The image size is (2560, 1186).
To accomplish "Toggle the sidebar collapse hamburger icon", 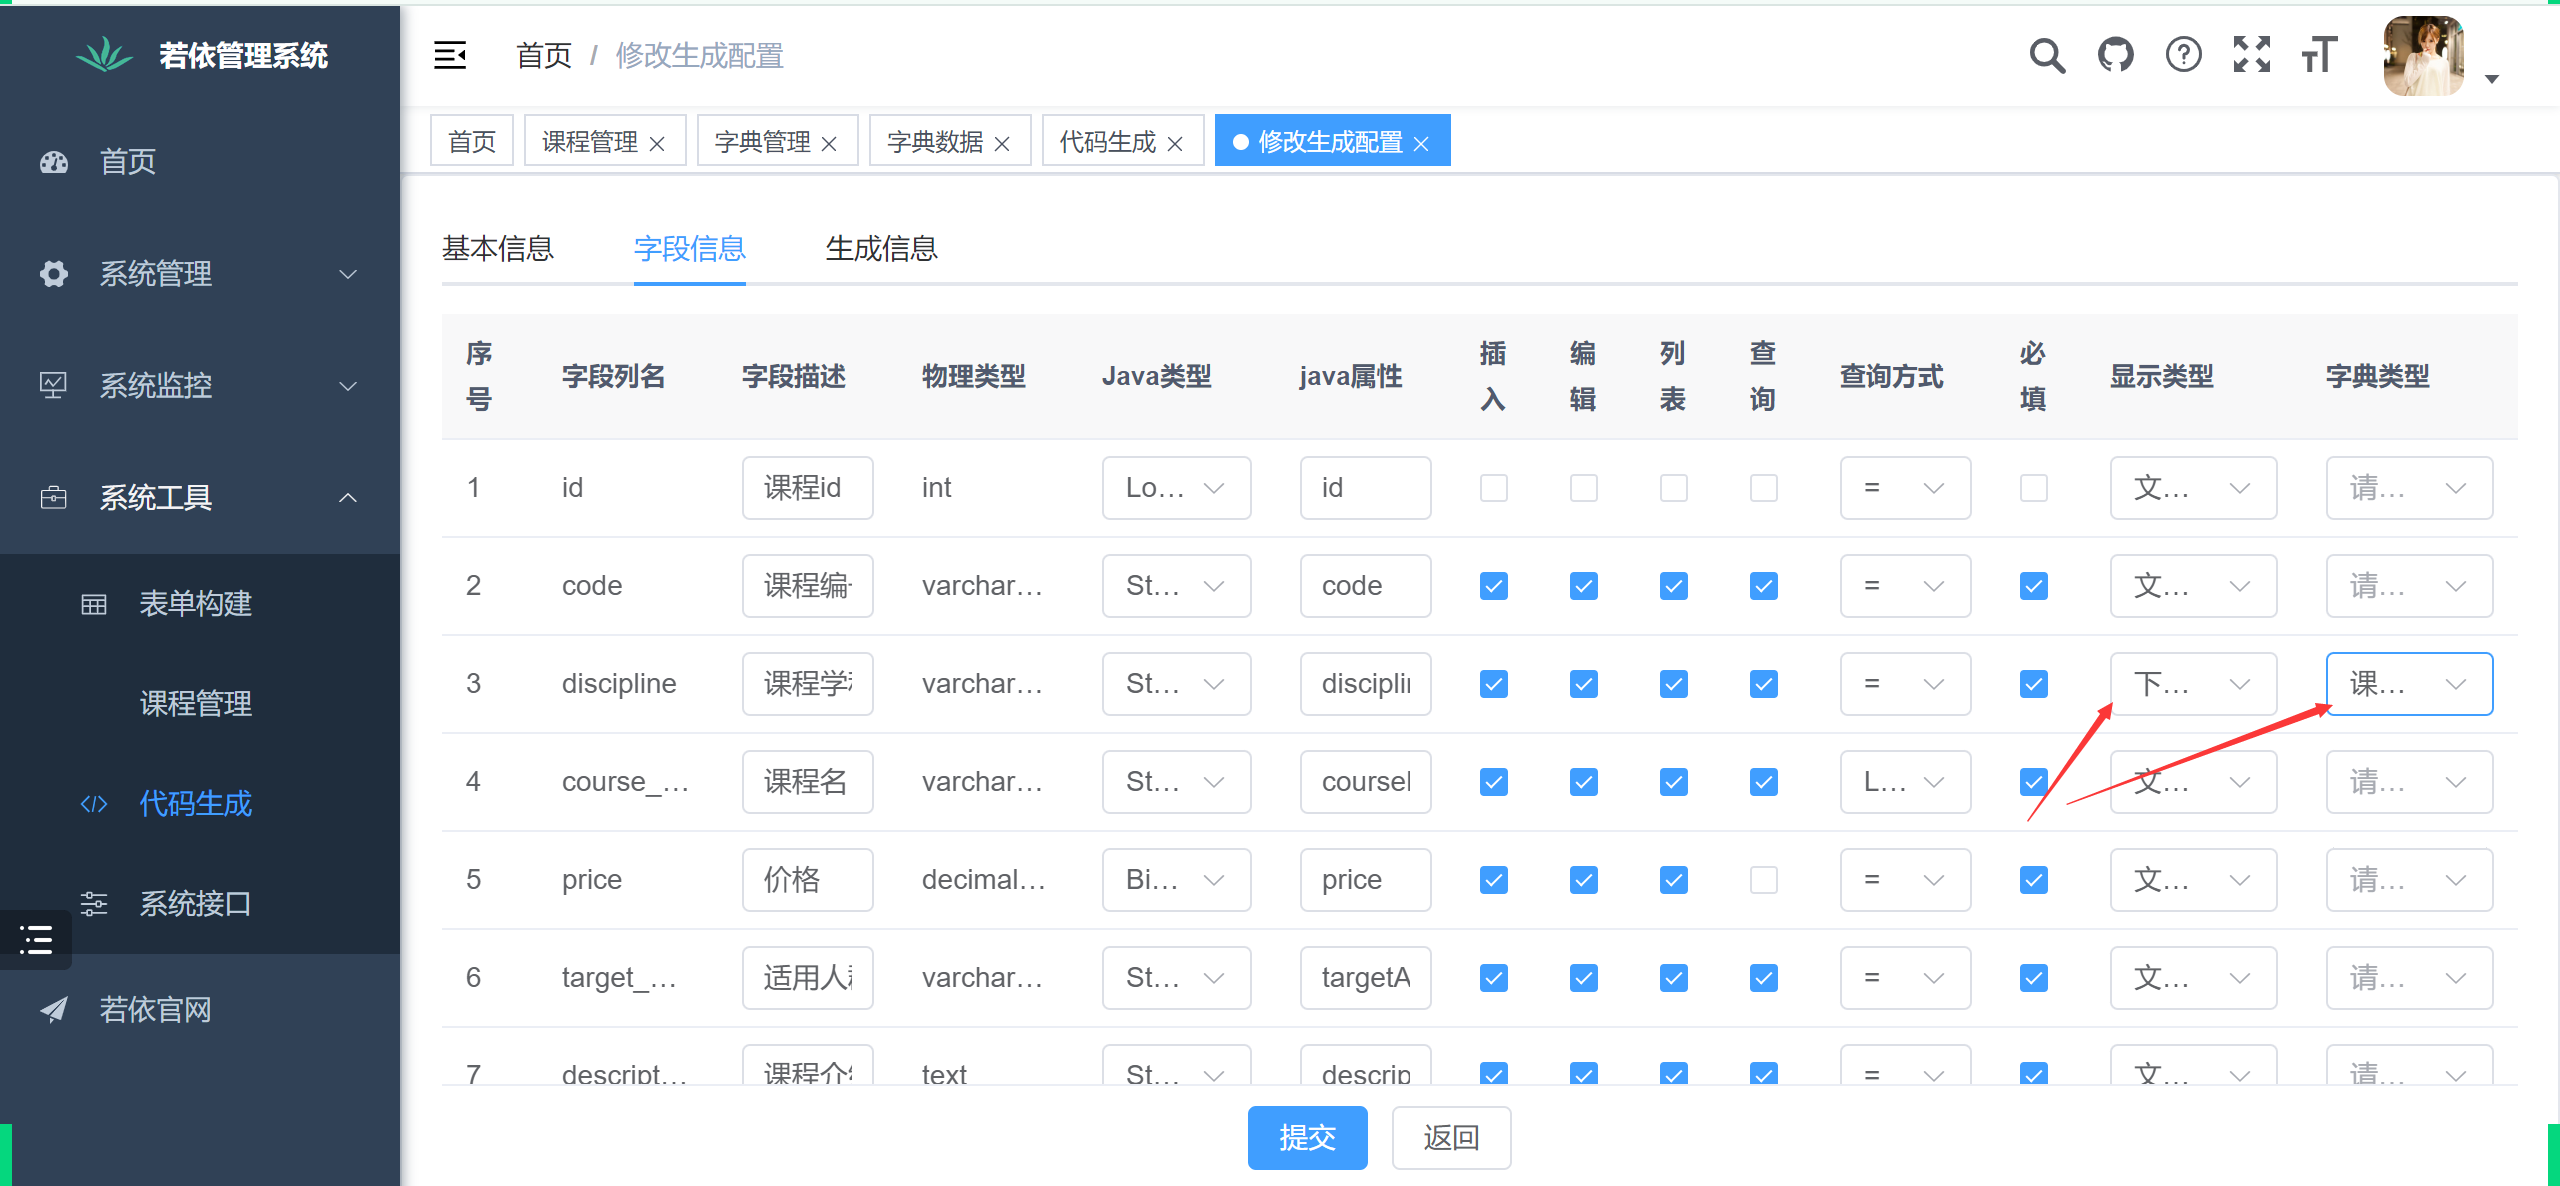I will [x=450, y=55].
